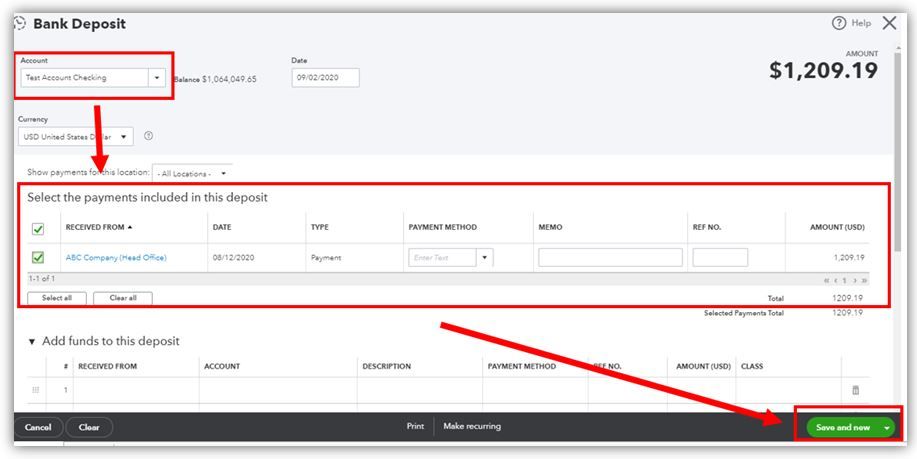Click the Received From cell in row 1

(136, 390)
